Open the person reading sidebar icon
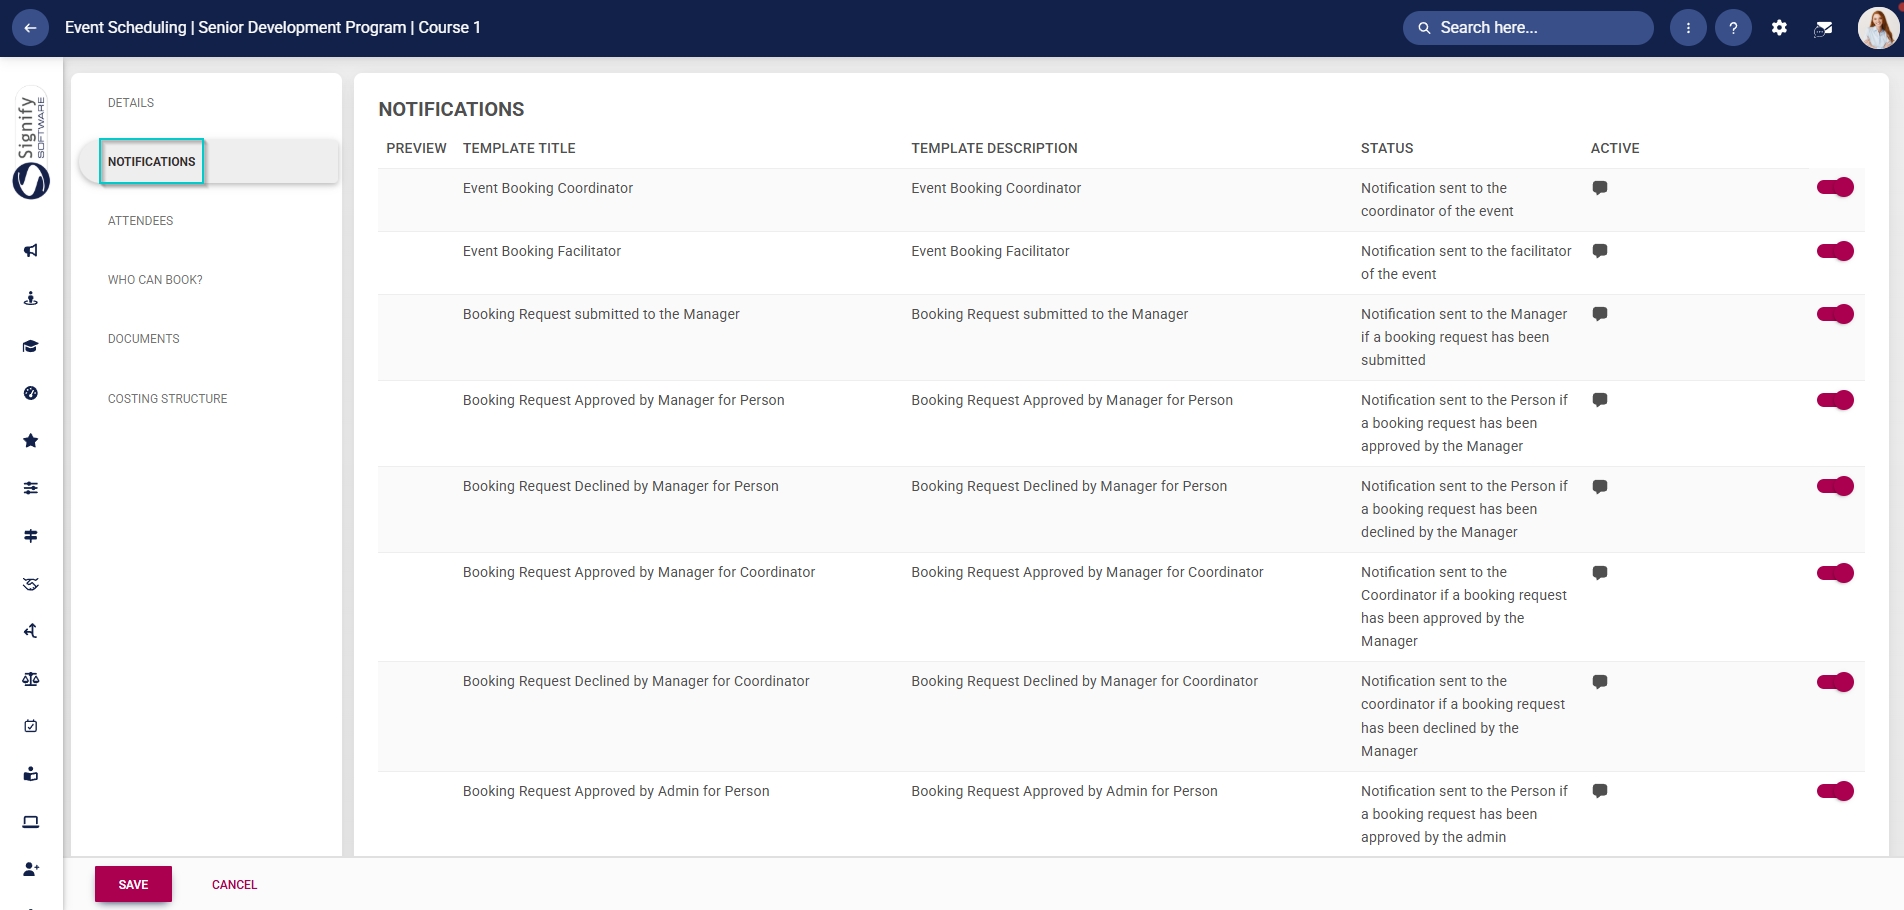 point(31,774)
